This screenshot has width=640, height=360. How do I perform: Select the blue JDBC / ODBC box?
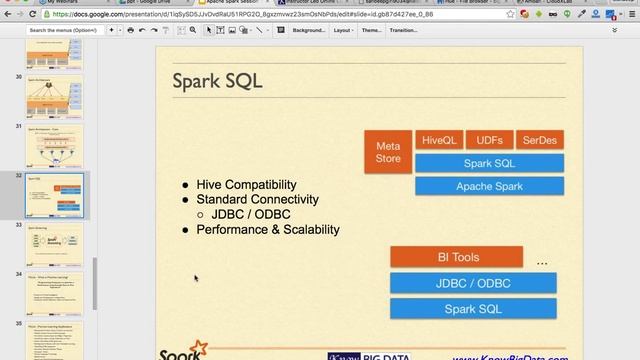tap(473, 283)
